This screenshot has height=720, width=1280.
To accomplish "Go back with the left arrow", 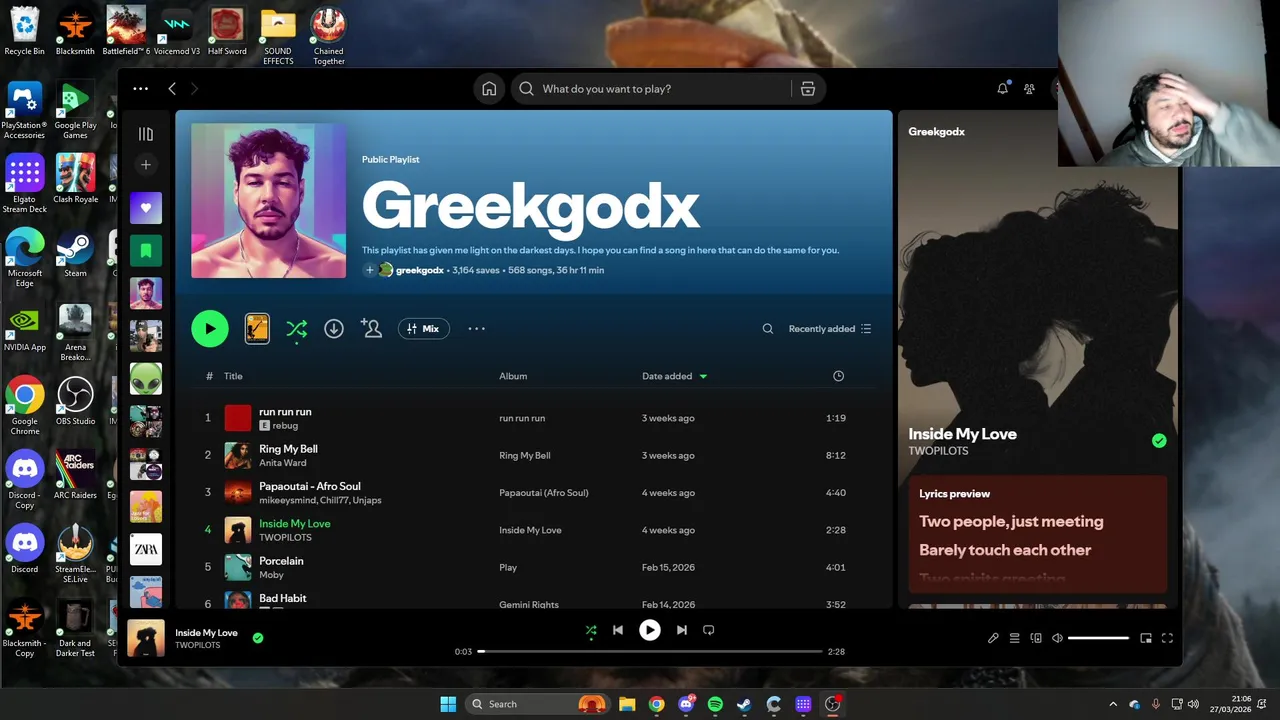I will click(x=172, y=89).
